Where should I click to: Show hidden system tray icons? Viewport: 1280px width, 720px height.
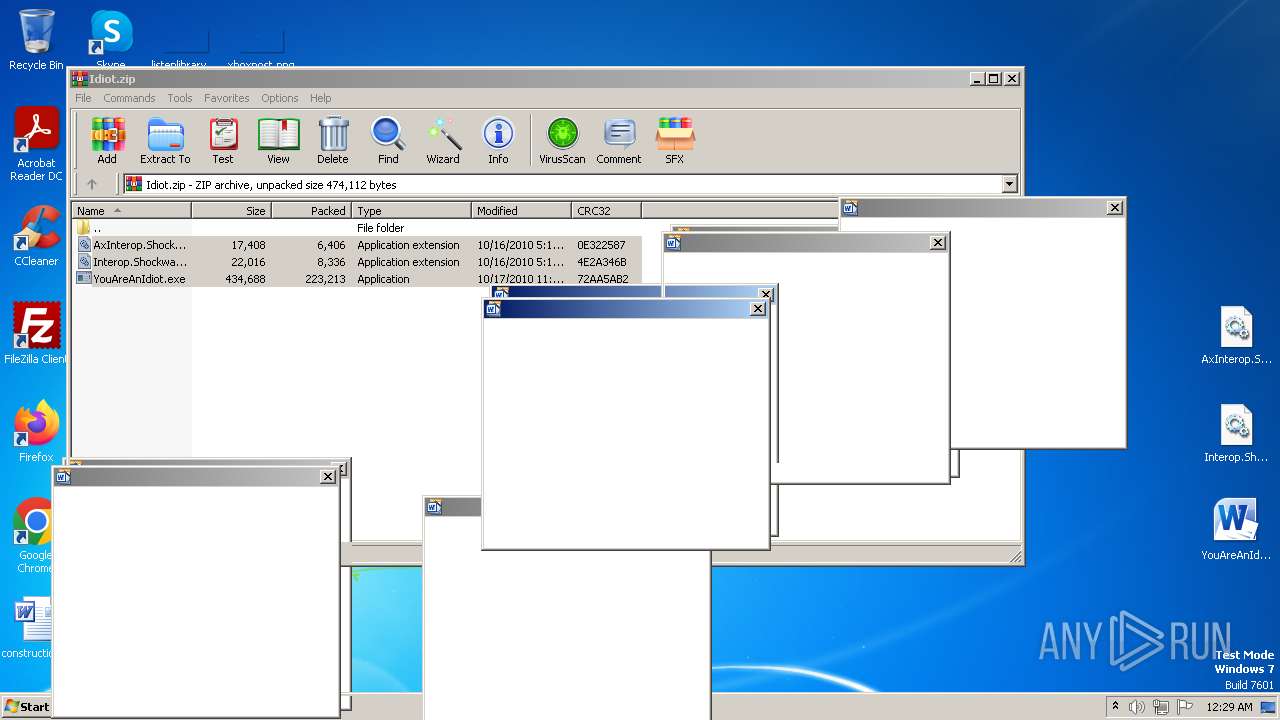pos(1115,707)
